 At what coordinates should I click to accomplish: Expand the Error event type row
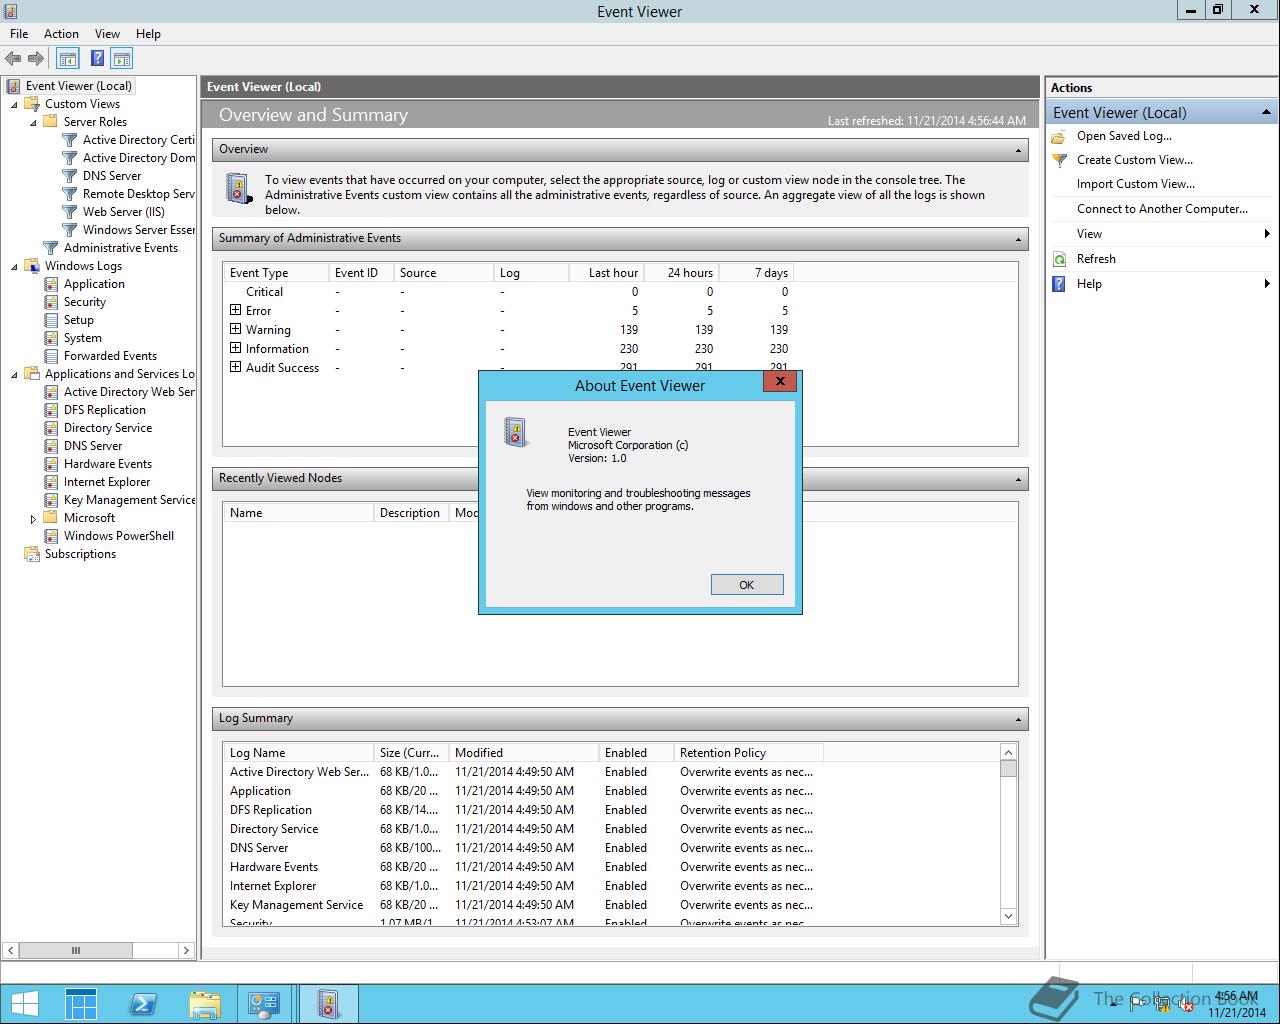236,310
